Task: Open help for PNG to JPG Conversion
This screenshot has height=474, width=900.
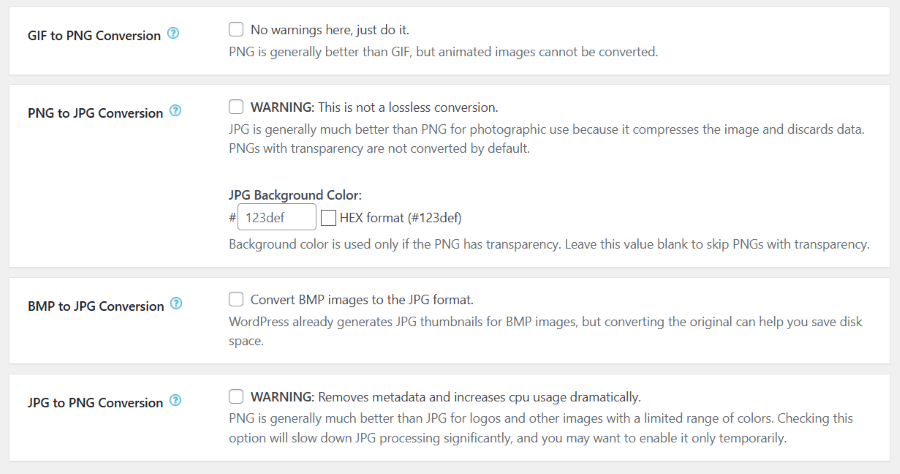Action: coord(176,111)
